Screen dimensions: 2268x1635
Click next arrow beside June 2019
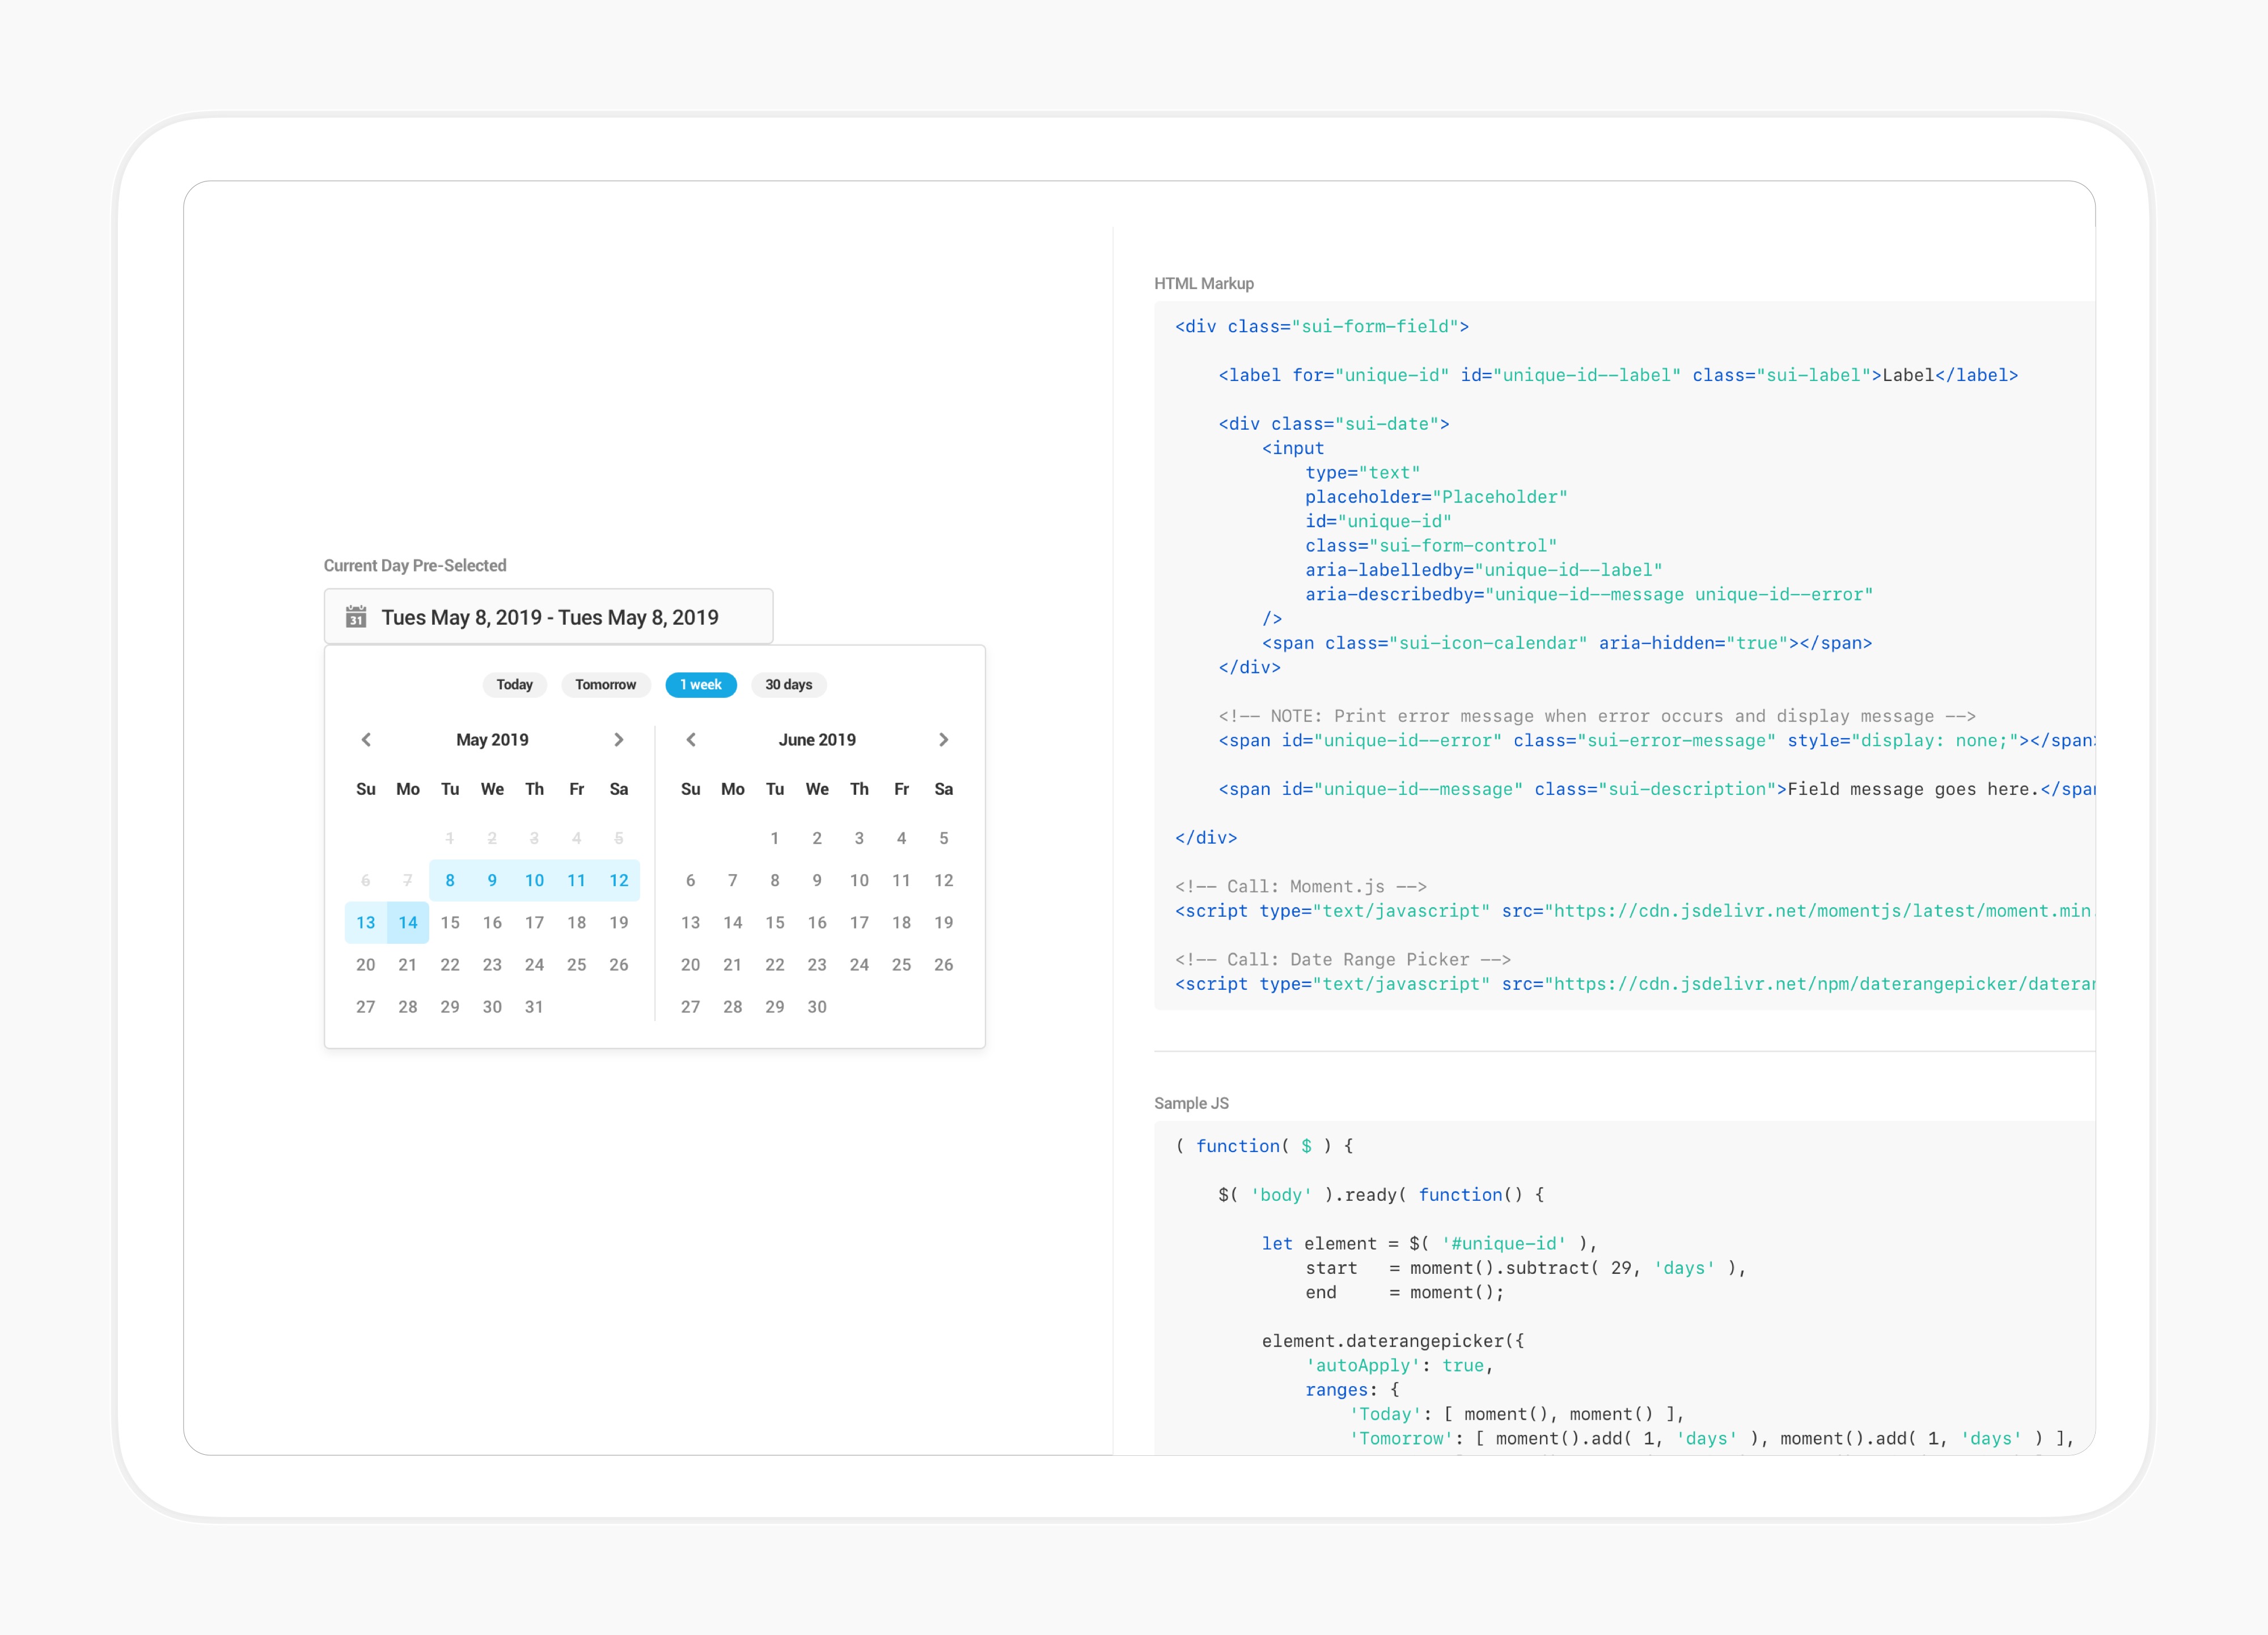pos(943,740)
